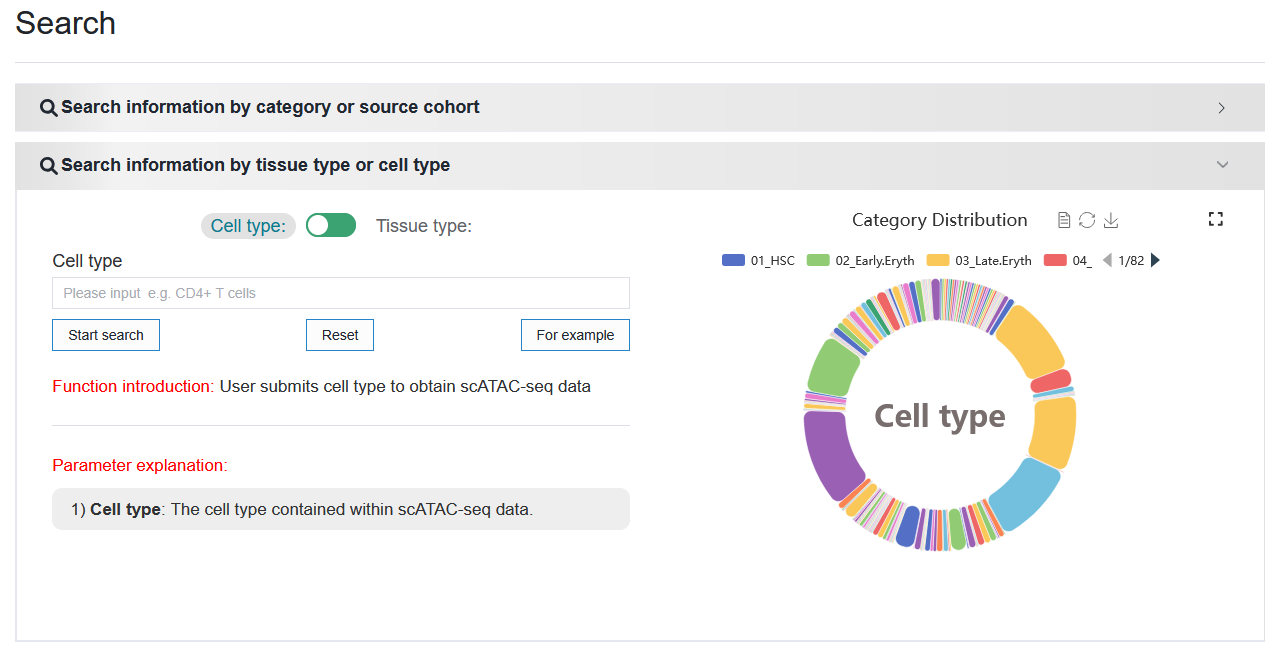This screenshot has width=1282, height=651.
Task: Expand chart to fullscreen
Action: 1216,219
